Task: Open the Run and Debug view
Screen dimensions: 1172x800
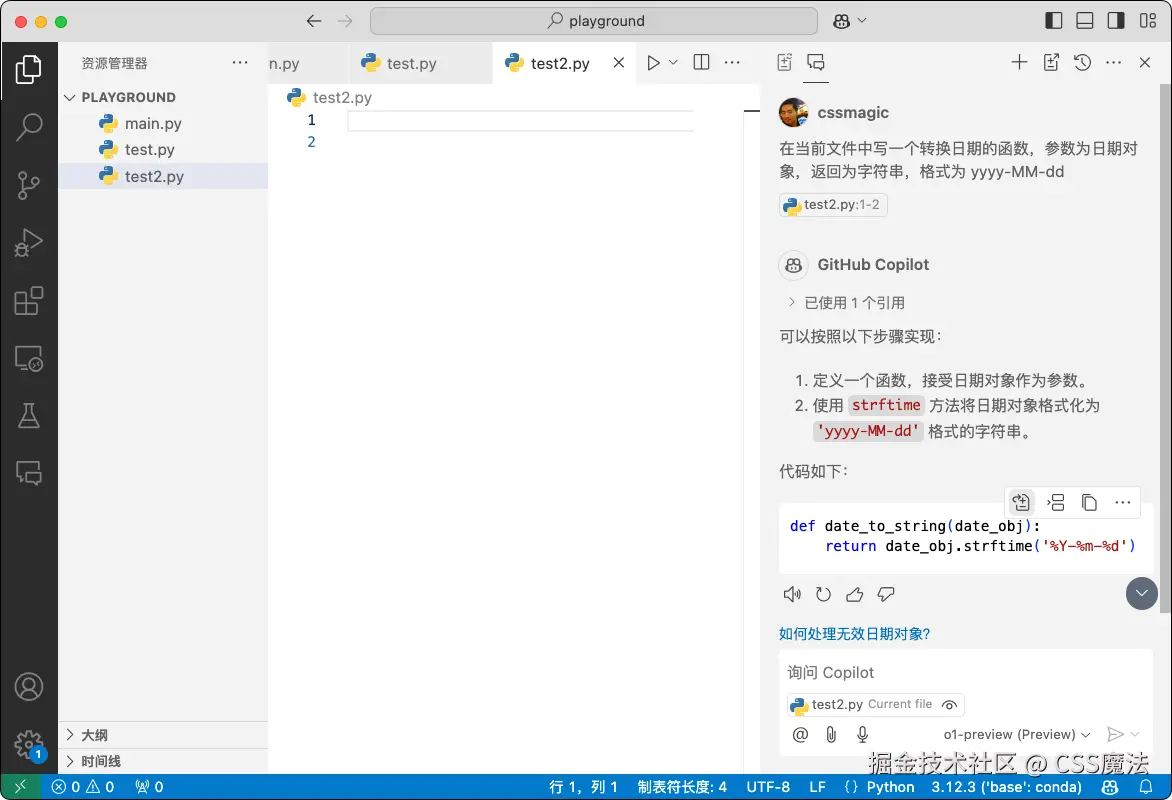Action: (30, 242)
